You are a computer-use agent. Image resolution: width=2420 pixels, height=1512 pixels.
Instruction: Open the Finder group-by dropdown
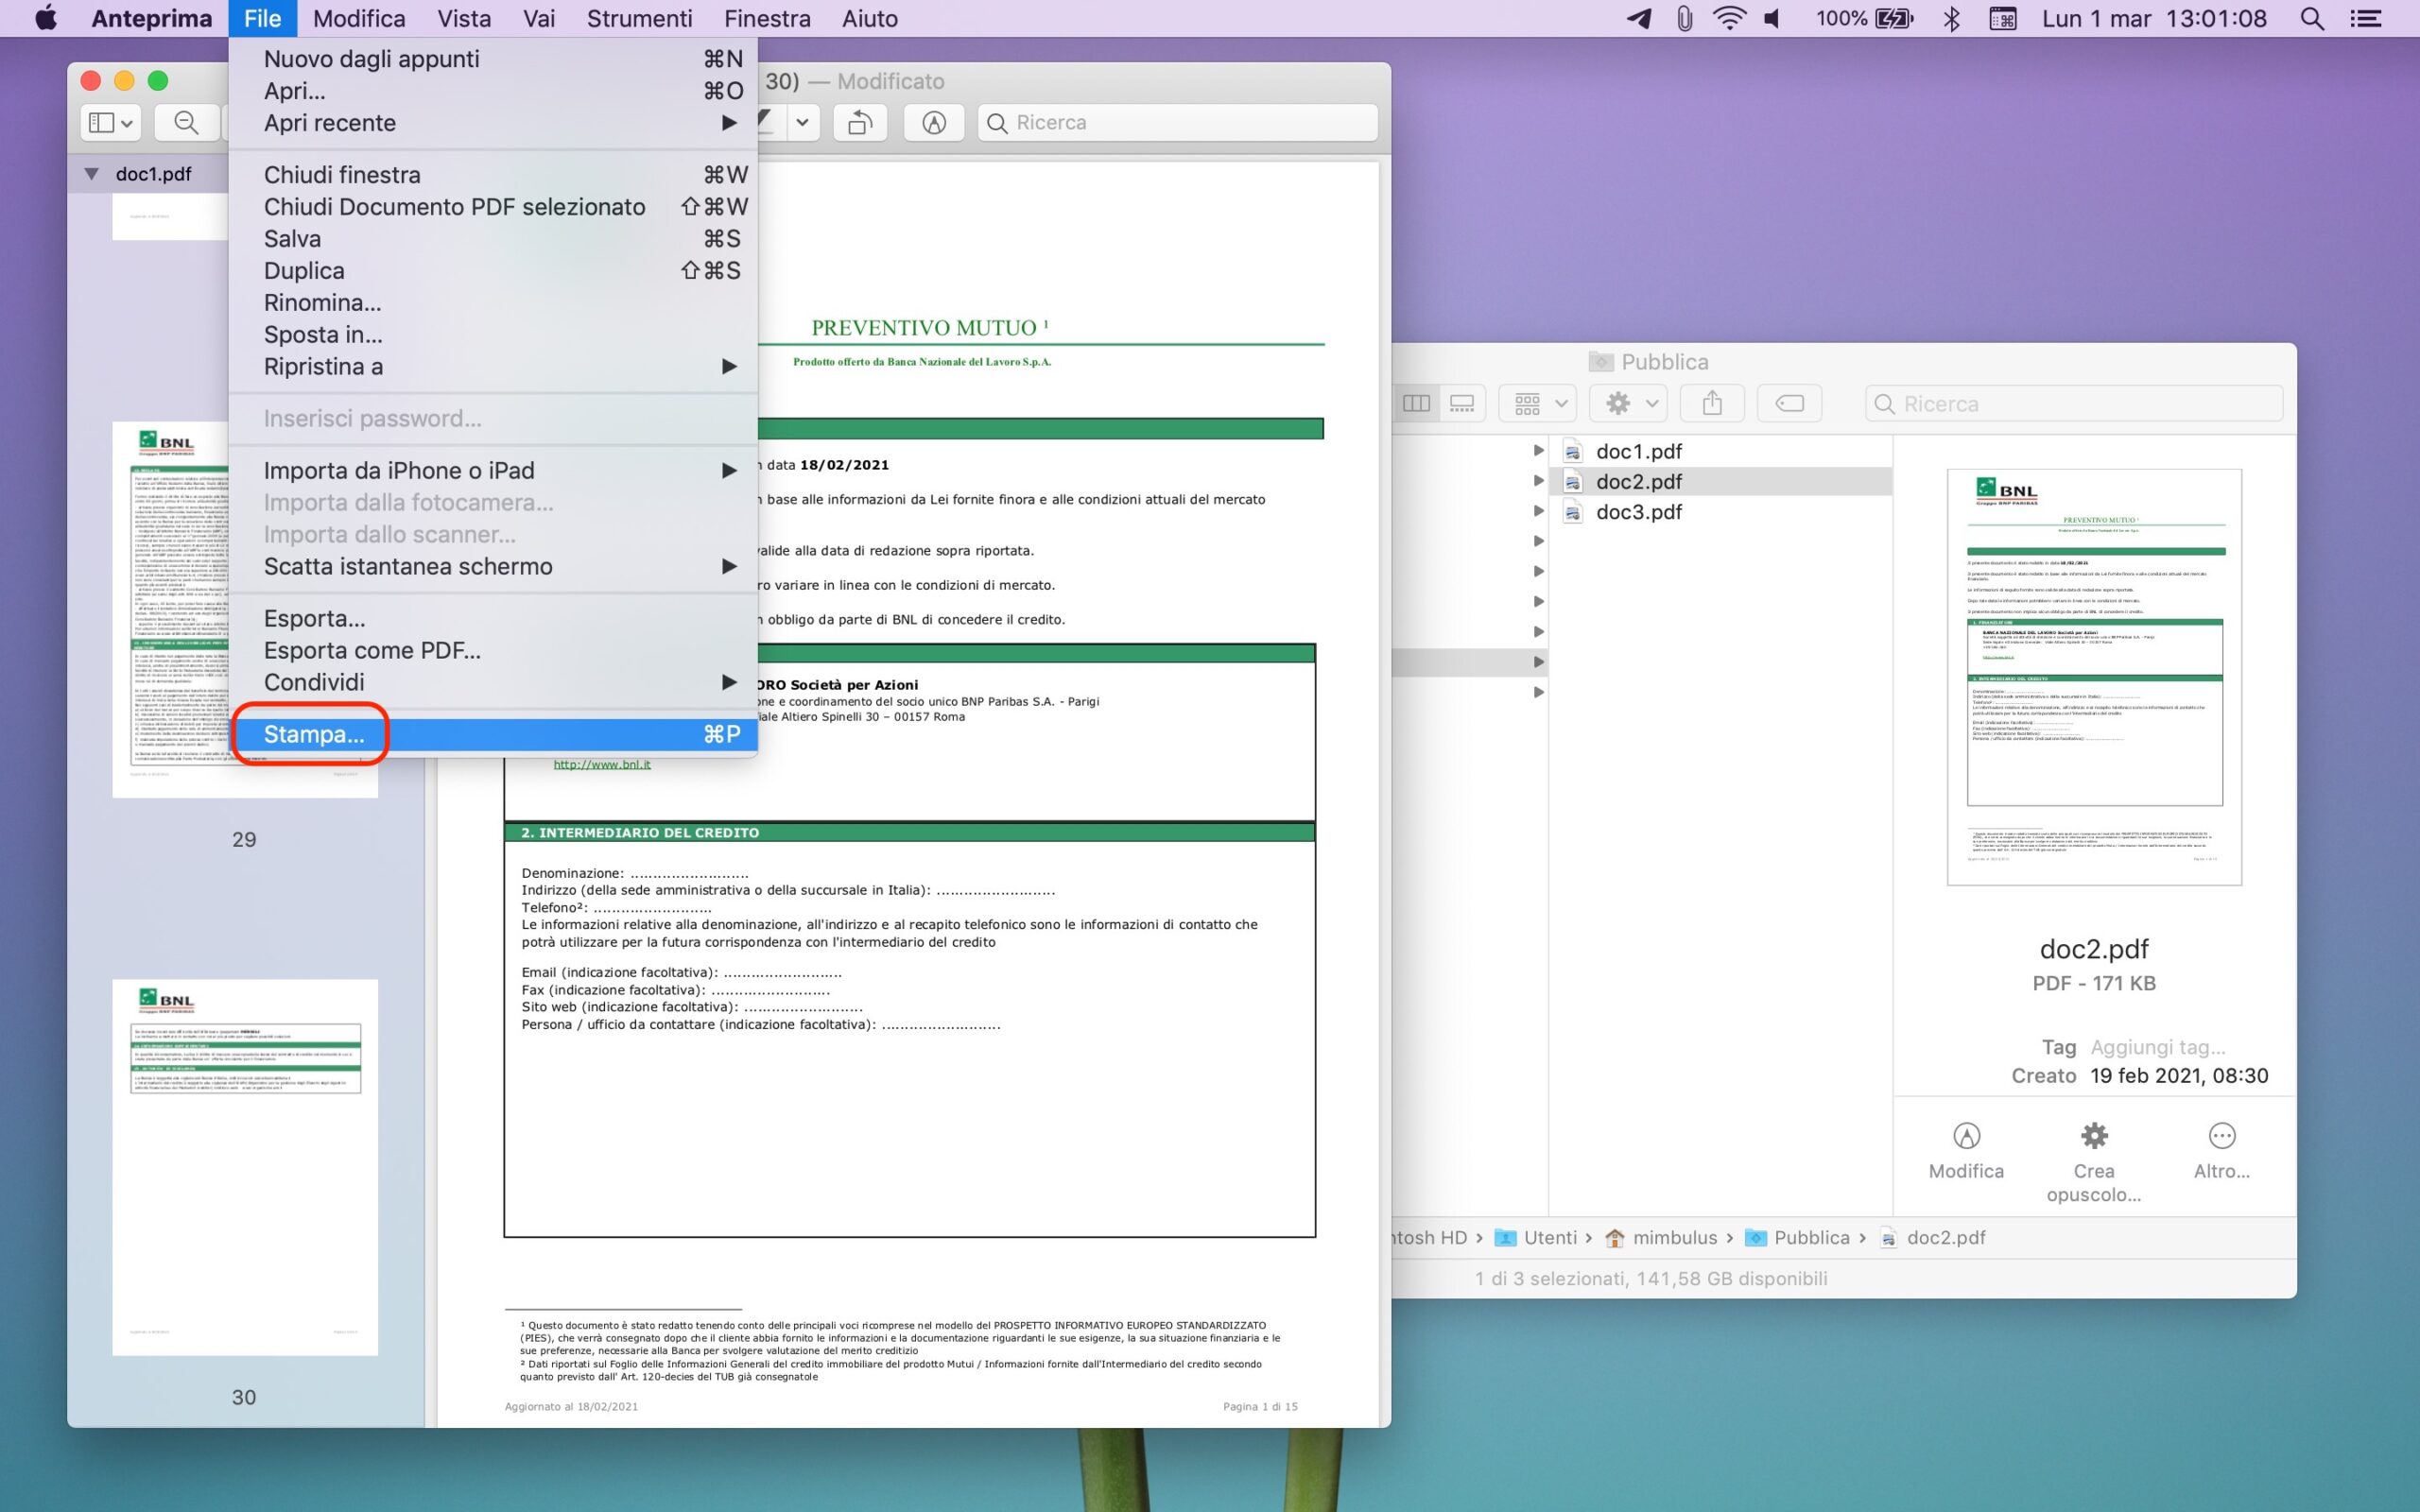(1538, 403)
